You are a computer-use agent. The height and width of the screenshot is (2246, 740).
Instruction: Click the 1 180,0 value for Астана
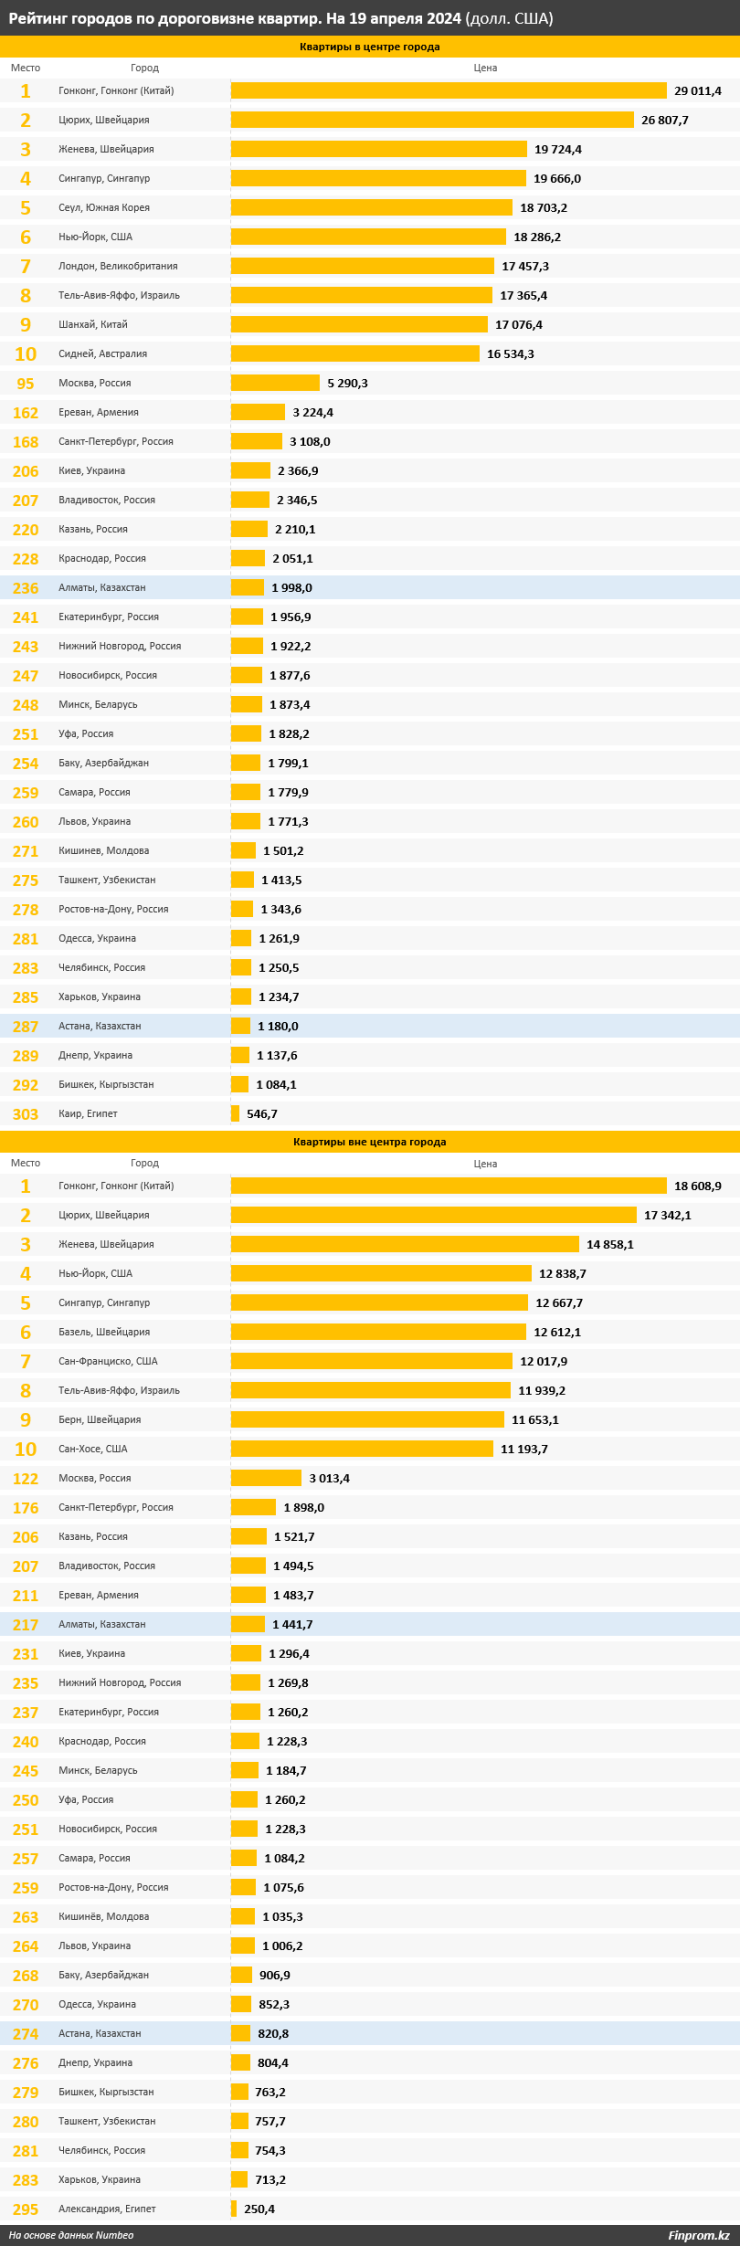click(x=277, y=1026)
